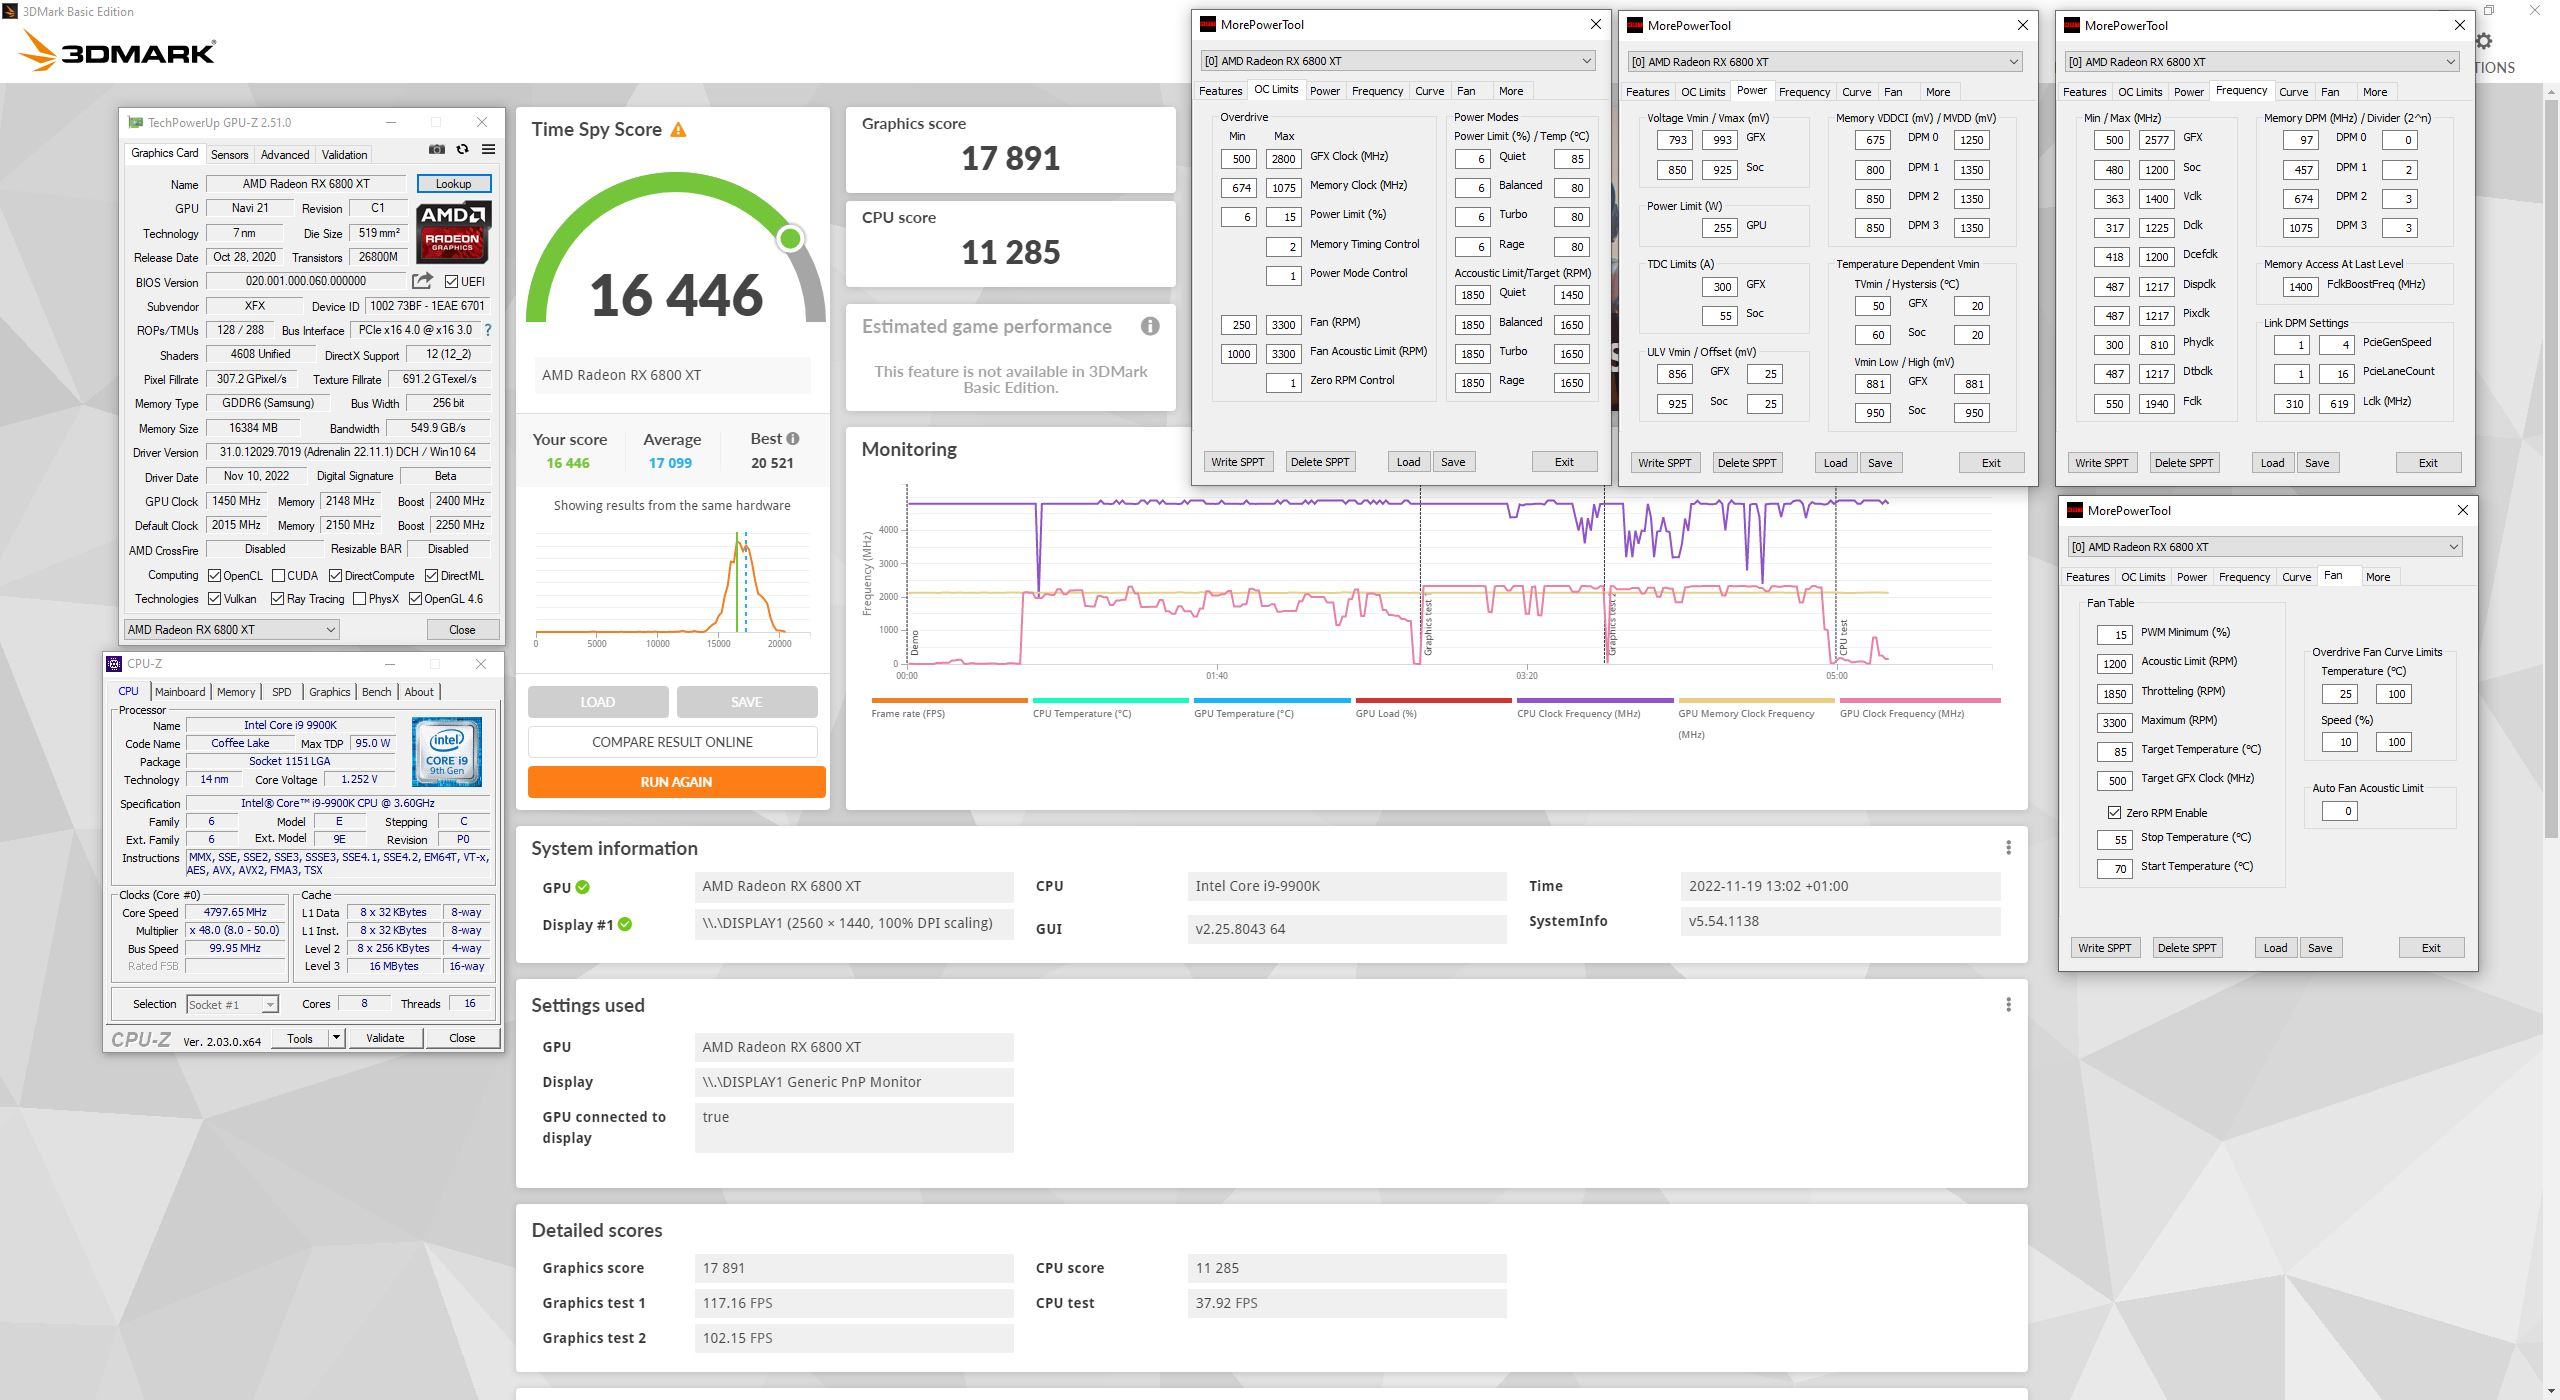Click the Target Temperature field in Fan Table

click(2114, 751)
